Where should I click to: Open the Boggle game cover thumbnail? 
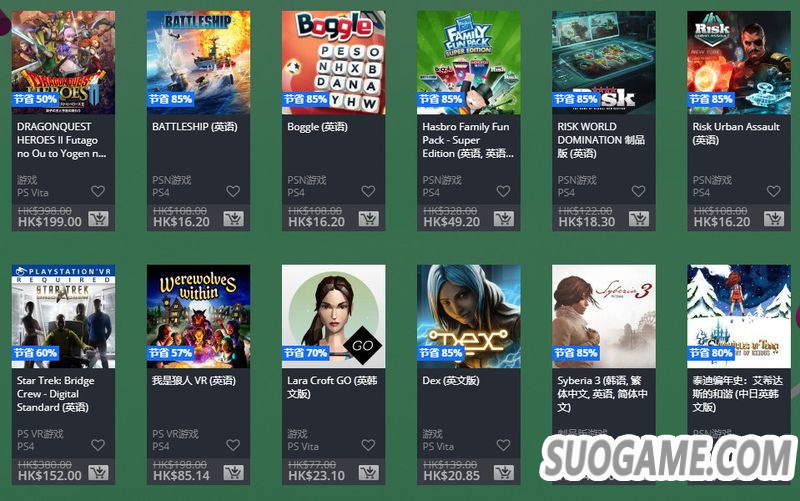coord(334,63)
